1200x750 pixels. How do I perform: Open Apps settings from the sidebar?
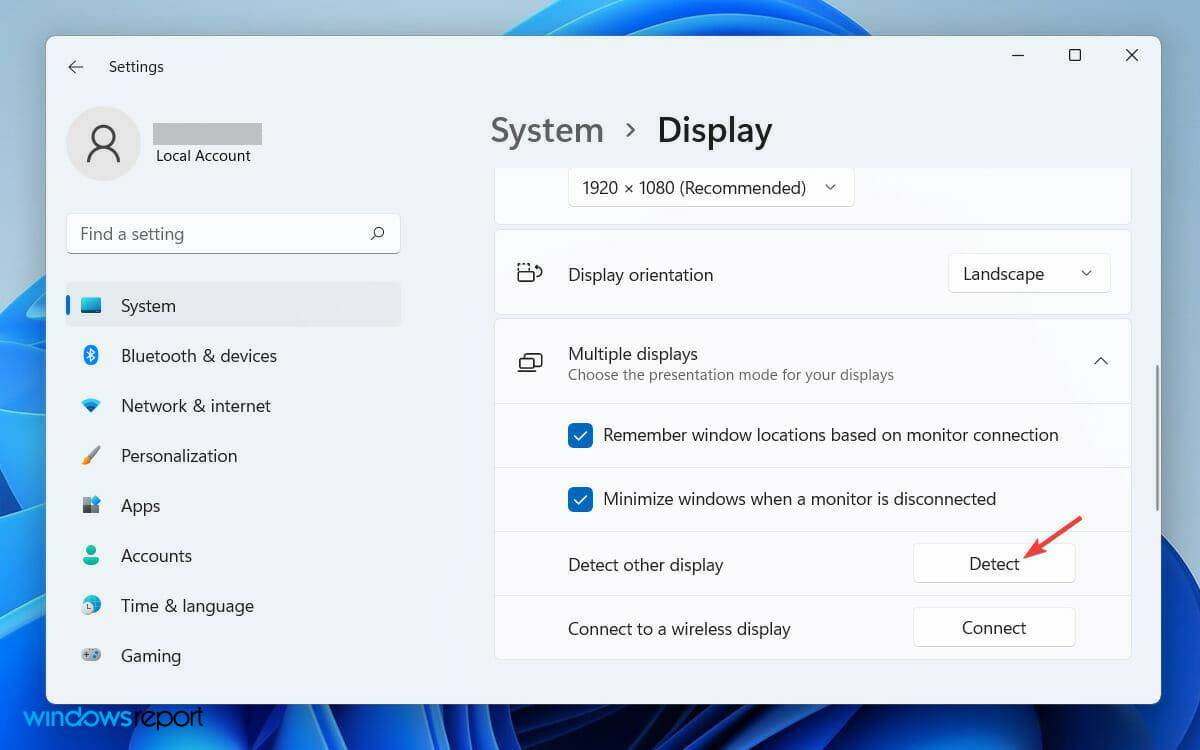click(x=140, y=505)
